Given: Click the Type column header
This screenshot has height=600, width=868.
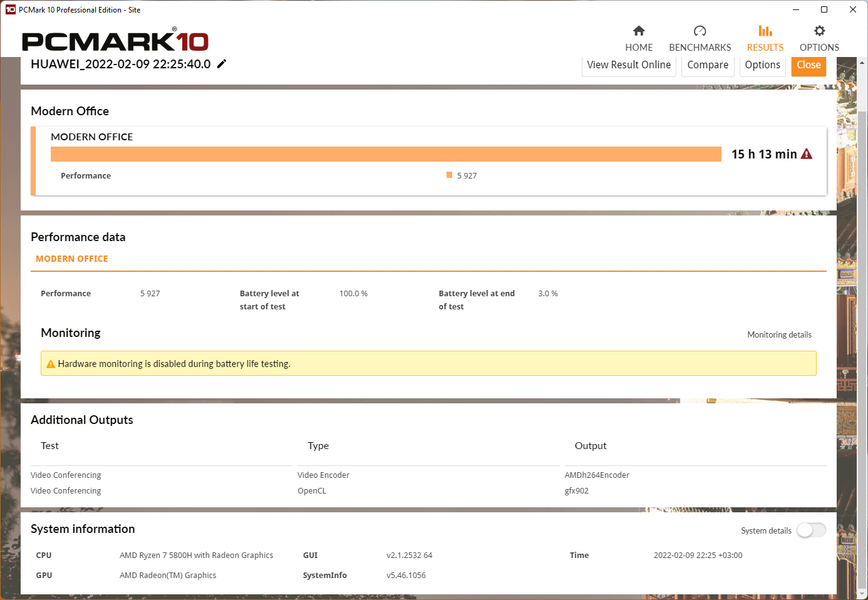Looking at the screenshot, I should coord(318,446).
